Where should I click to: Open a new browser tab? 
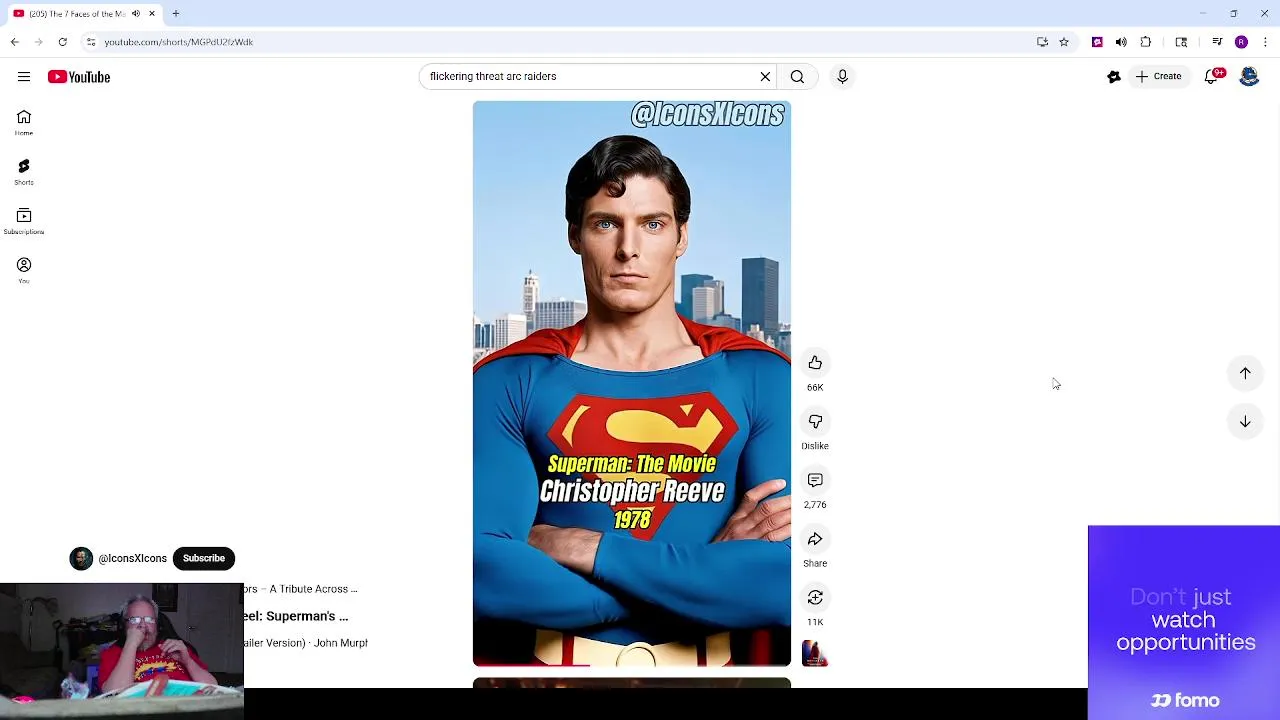pos(176,14)
